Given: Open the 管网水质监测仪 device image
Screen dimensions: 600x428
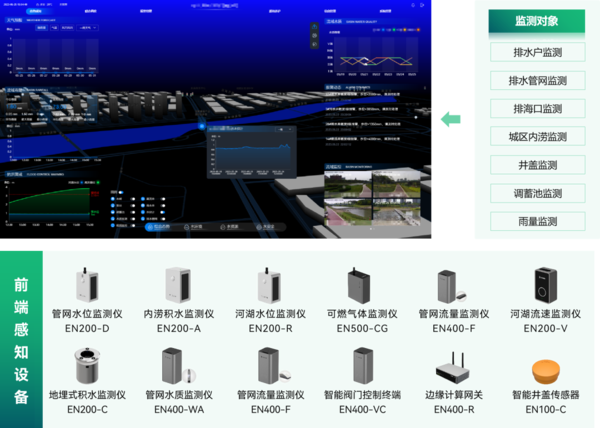Looking at the screenshot, I should (178, 366).
